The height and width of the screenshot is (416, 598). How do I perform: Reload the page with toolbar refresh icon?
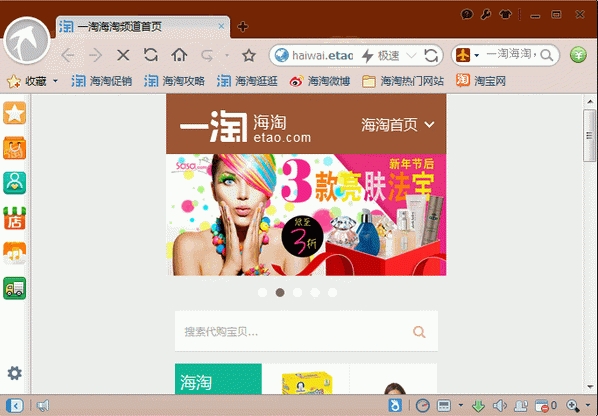click(151, 55)
